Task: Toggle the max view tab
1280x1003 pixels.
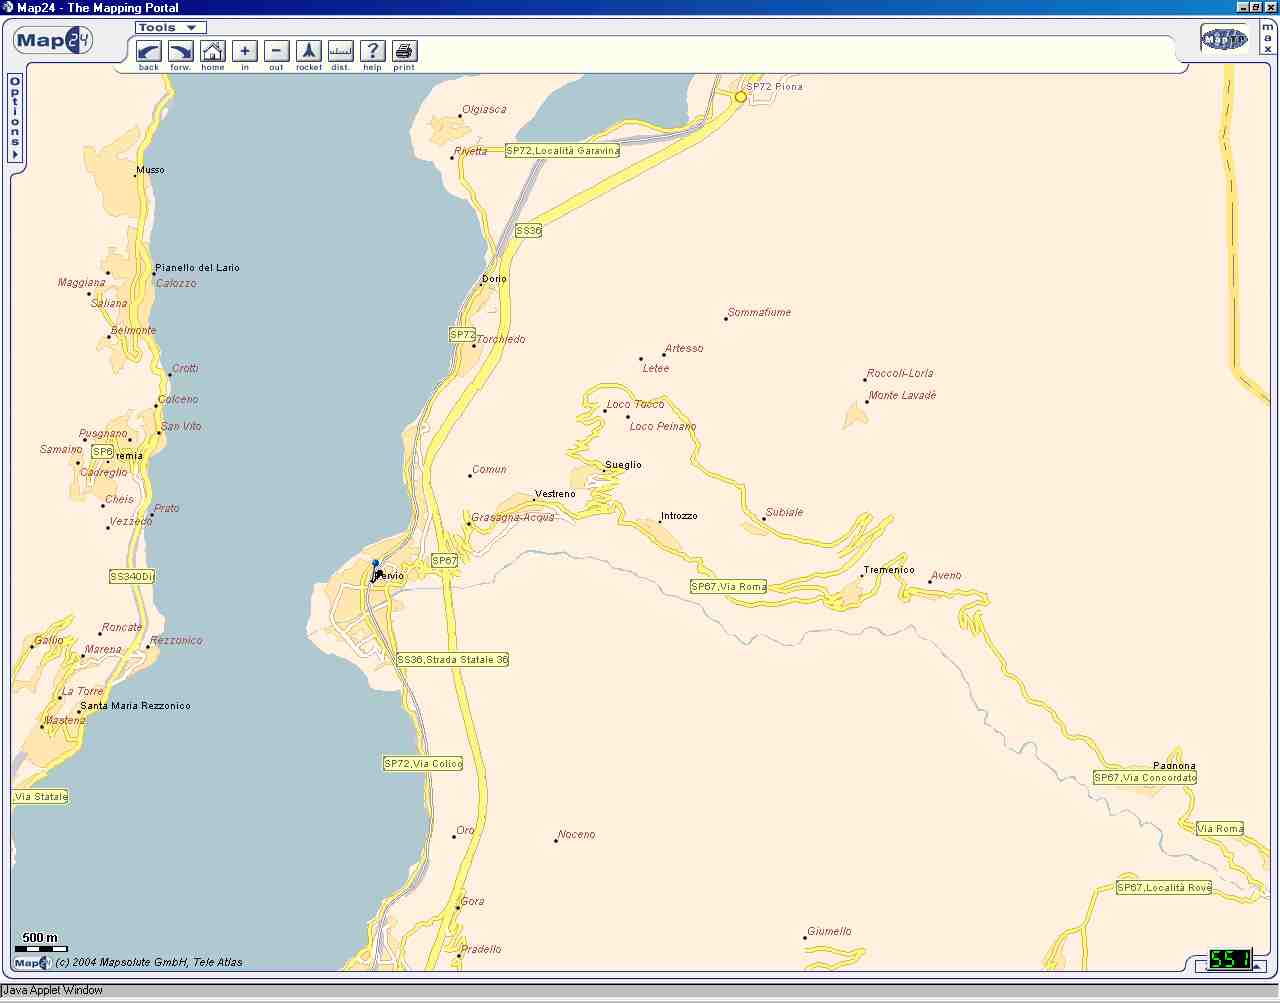Action: tap(1268, 38)
